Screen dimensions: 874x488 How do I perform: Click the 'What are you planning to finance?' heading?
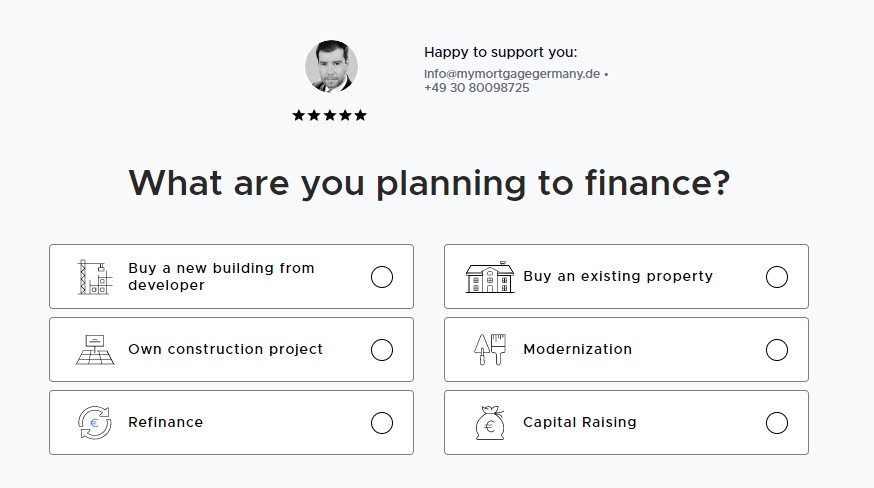pyautogui.click(x=429, y=183)
